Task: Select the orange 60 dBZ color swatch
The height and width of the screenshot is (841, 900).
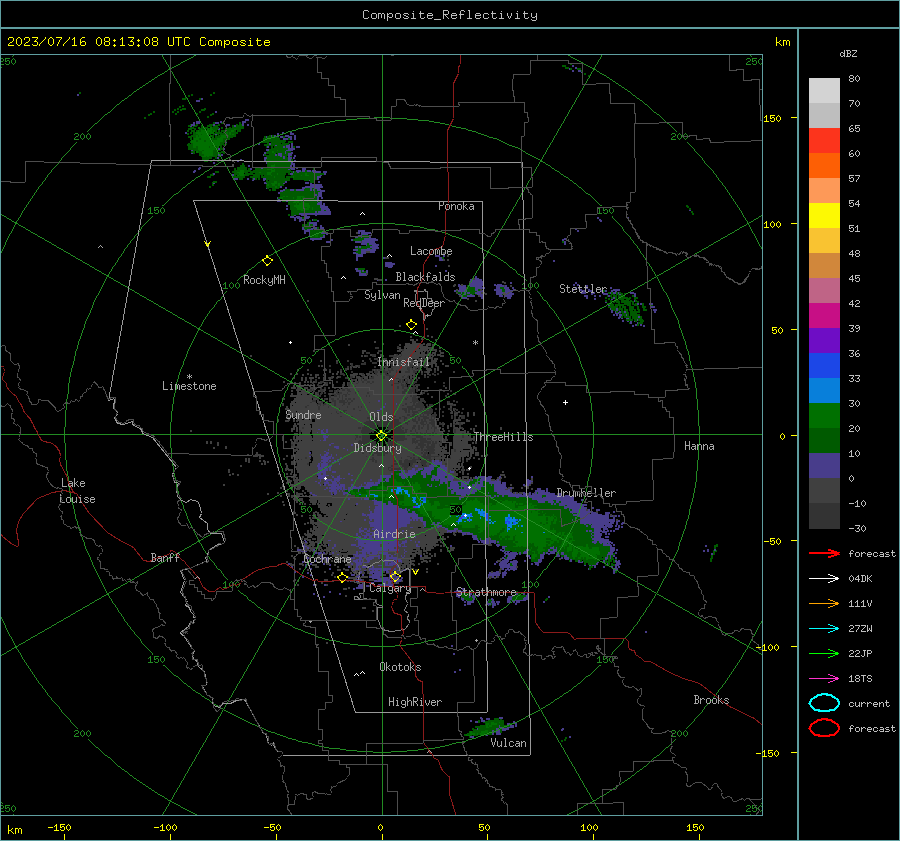Action: tap(824, 165)
